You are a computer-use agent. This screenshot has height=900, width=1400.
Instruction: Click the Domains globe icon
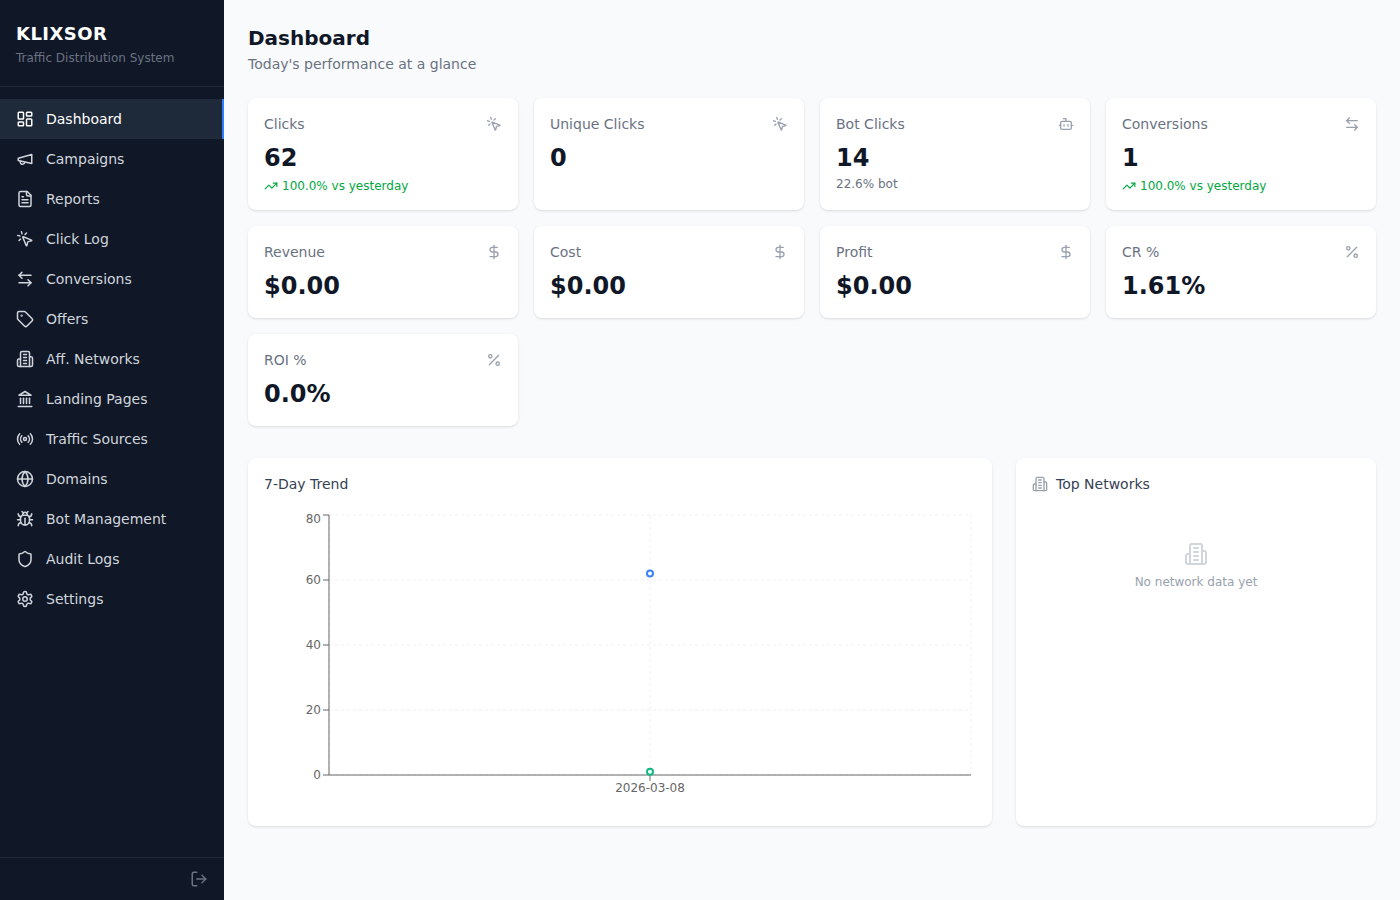coord(24,478)
